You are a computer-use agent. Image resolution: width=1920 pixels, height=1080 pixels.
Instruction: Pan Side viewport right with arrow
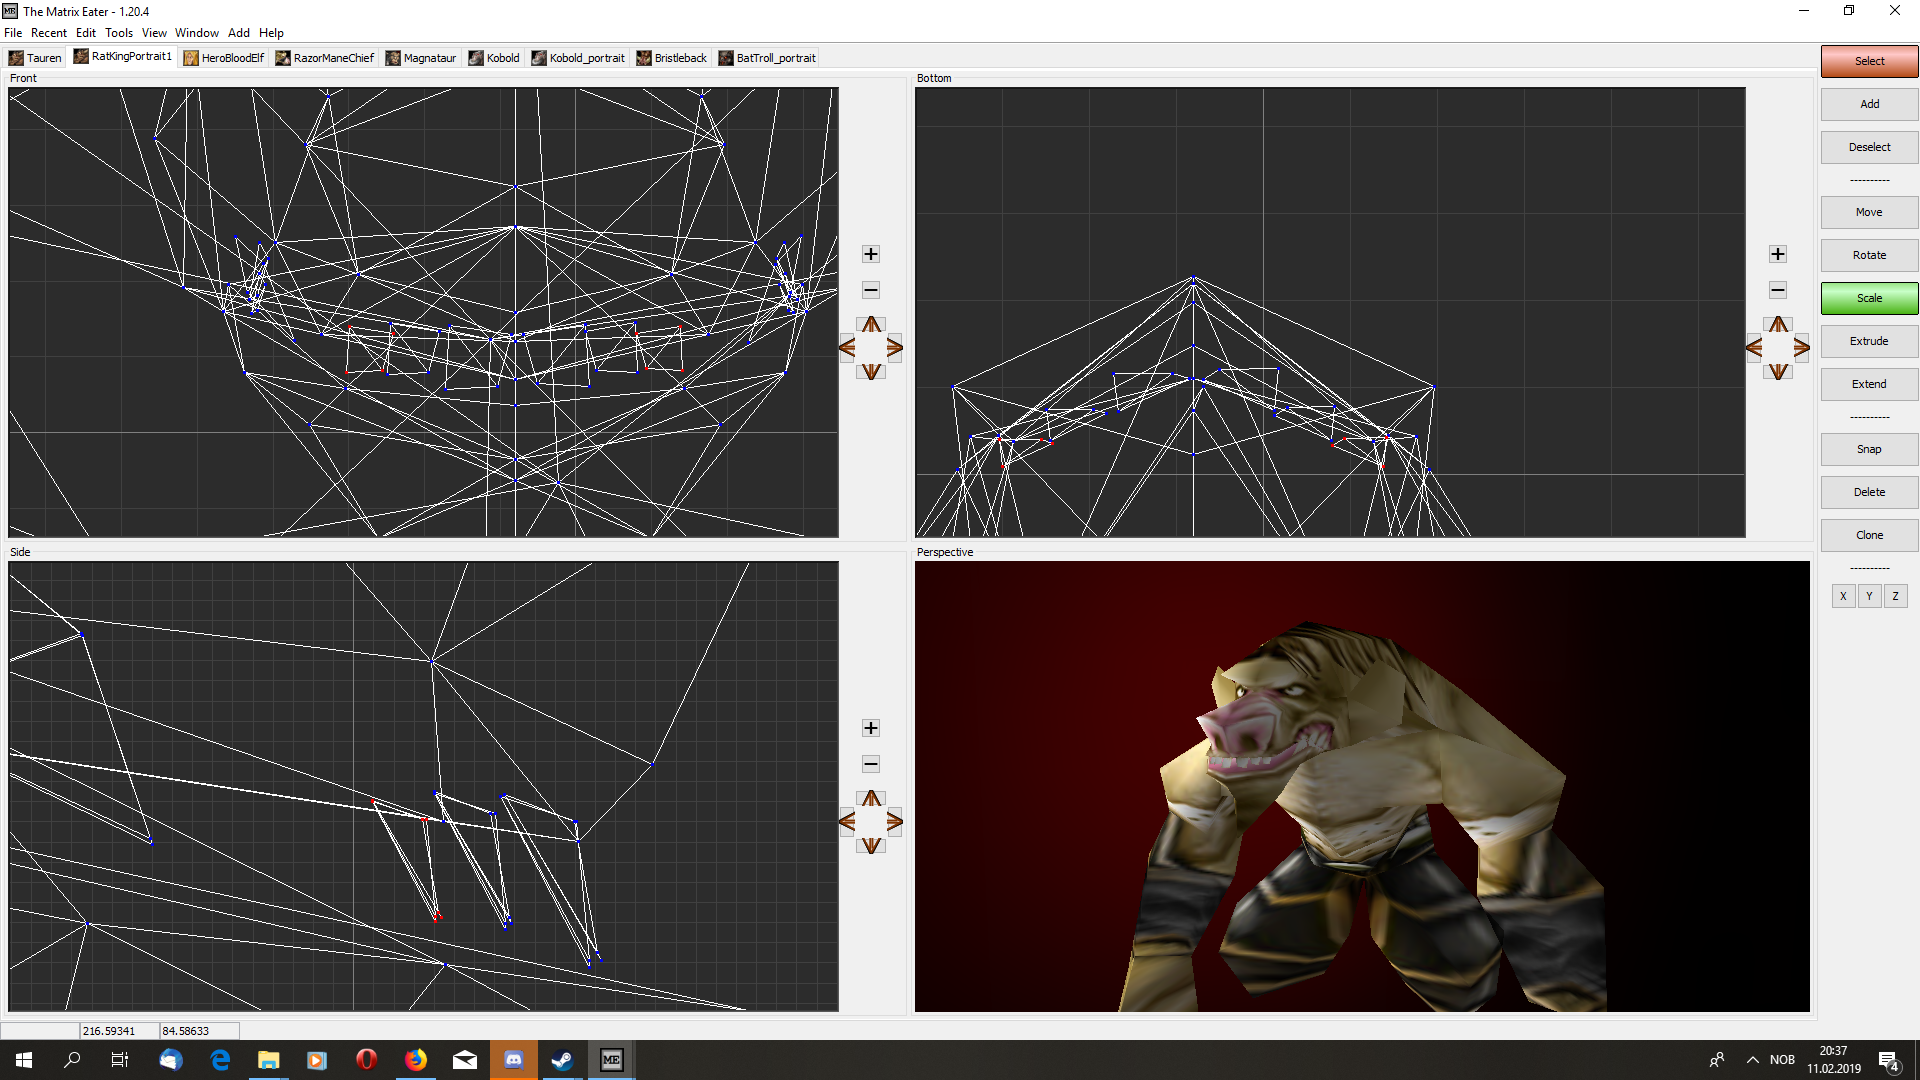(x=895, y=822)
